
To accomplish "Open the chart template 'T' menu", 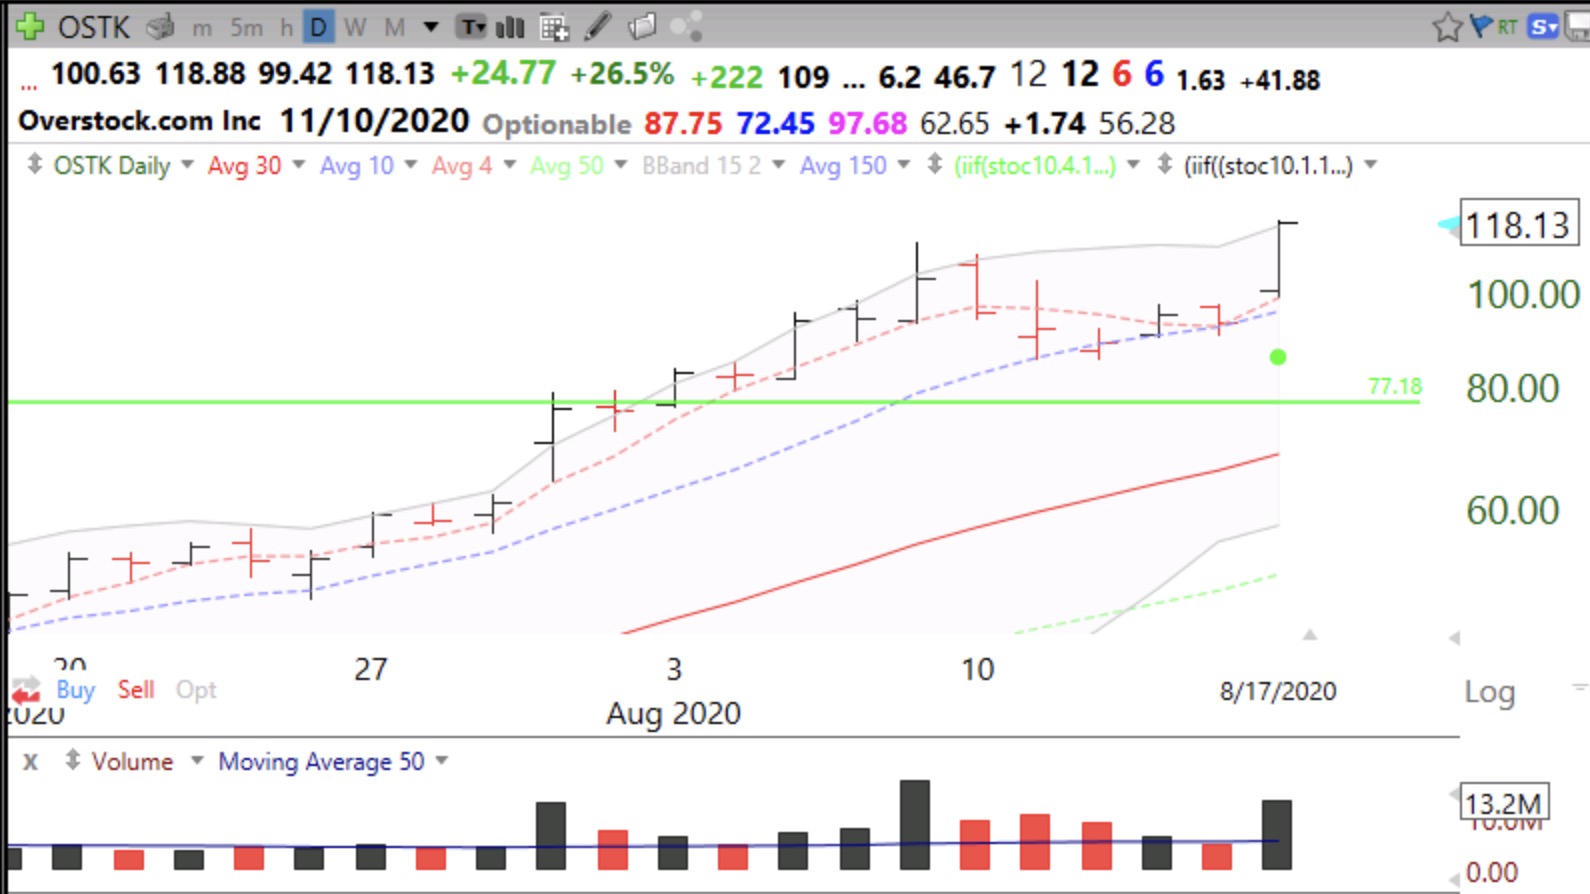I will click(x=471, y=27).
